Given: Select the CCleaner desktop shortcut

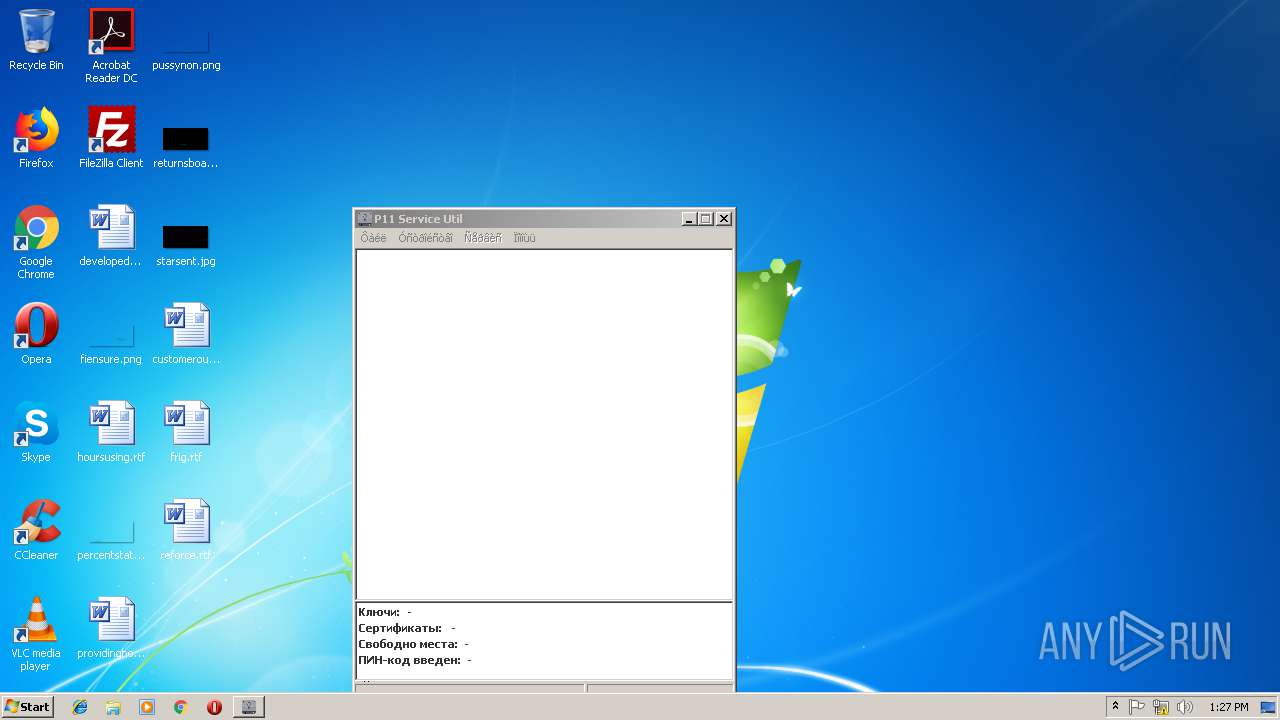Looking at the screenshot, I should point(36,531).
